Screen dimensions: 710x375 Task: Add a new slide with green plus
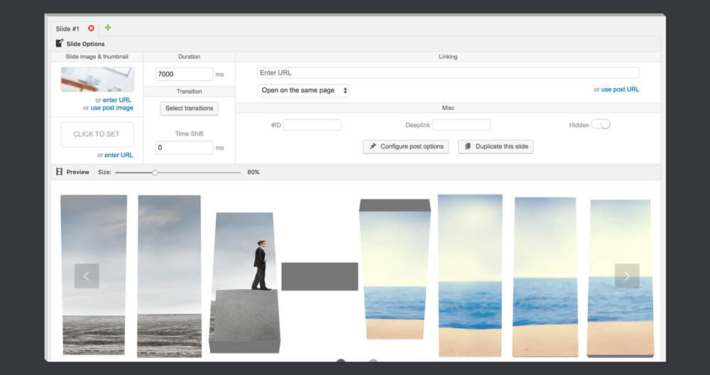[x=108, y=28]
